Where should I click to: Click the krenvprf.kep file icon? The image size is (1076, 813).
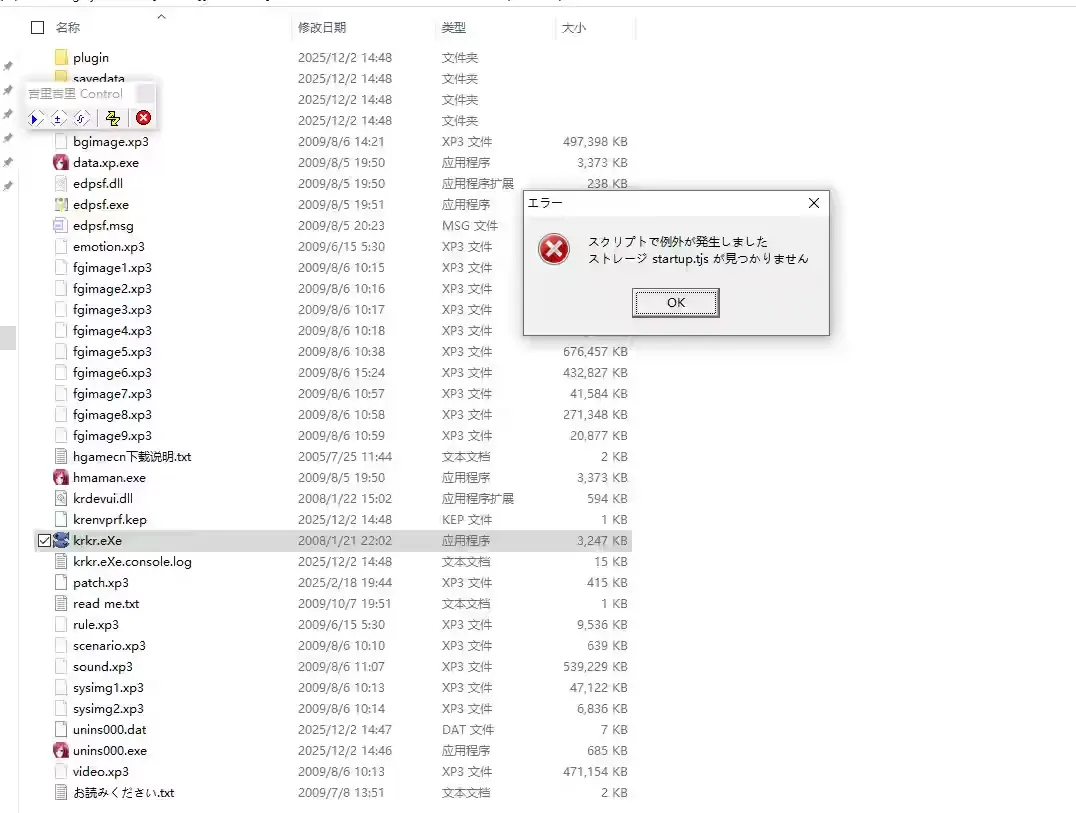click(x=61, y=519)
